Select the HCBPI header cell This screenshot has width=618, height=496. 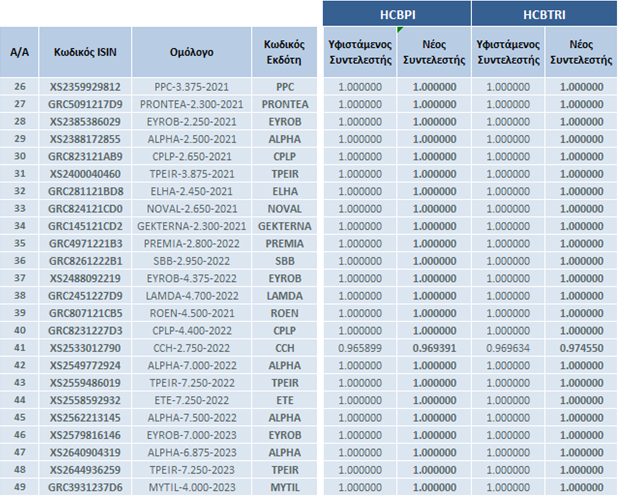coord(396,14)
